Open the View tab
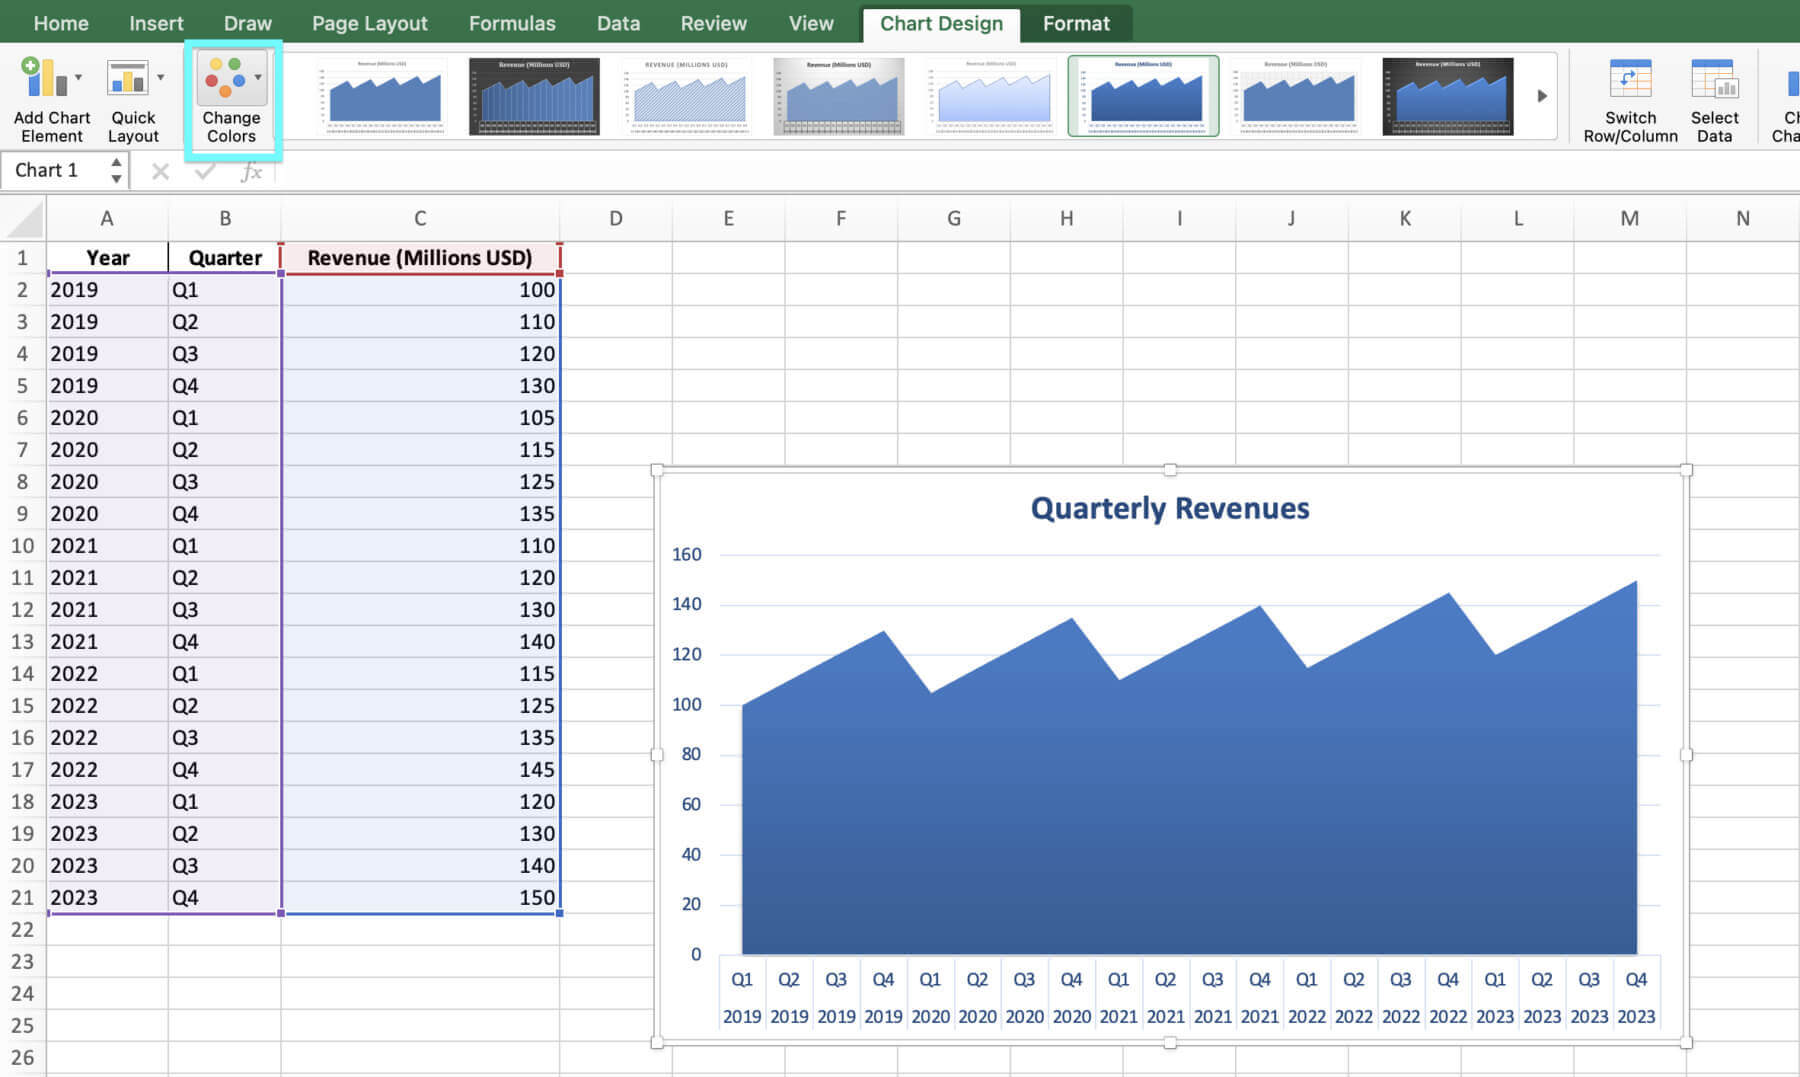Screen dimensions: 1800x1077 (810, 23)
